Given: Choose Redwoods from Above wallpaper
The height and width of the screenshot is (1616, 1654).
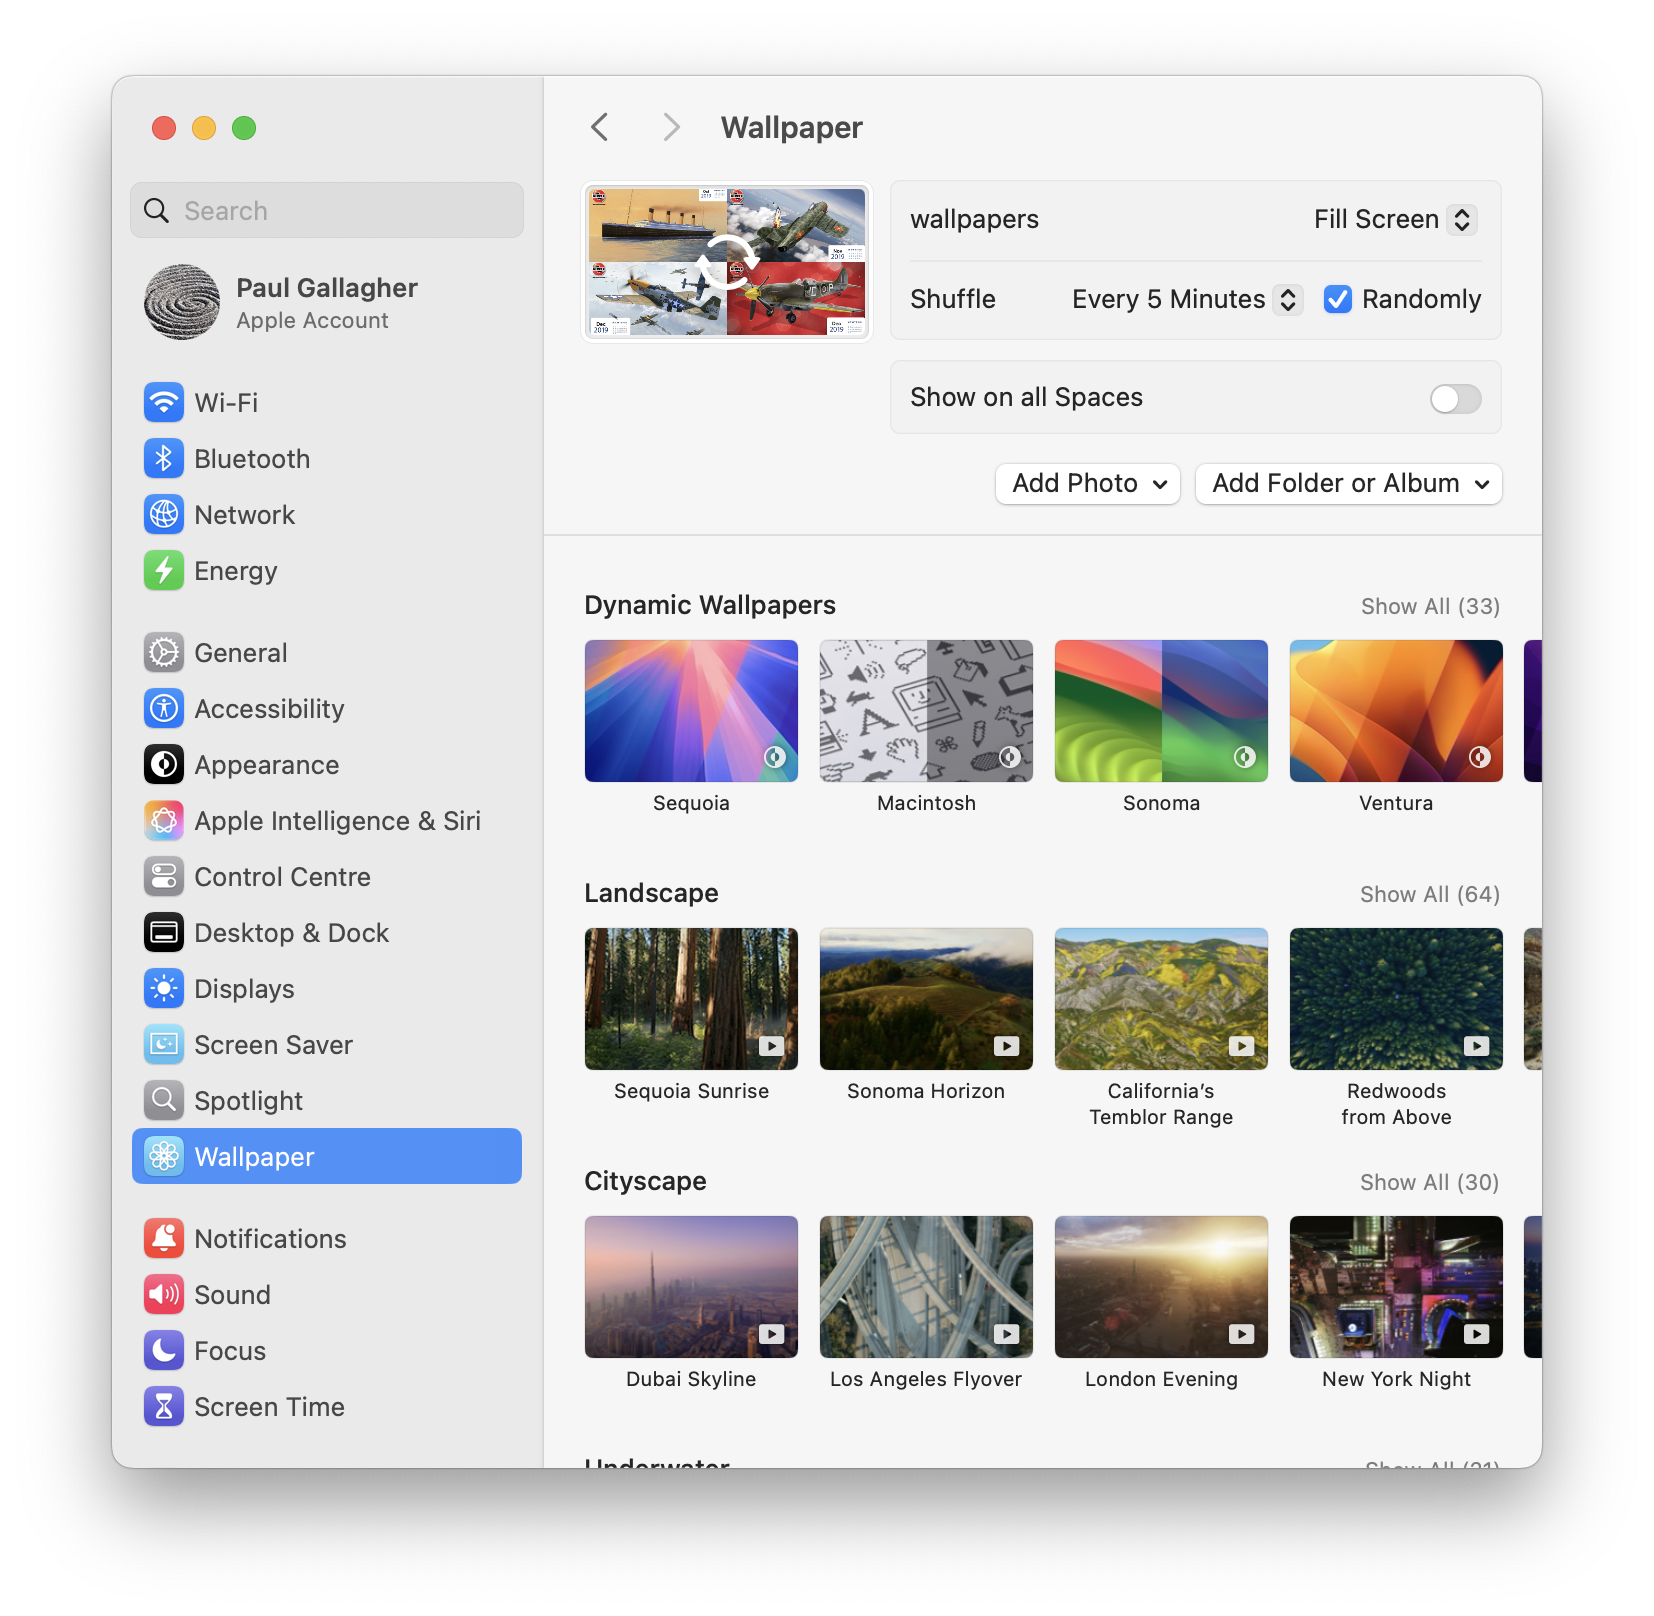Looking at the screenshot, I should click(1396, 999).
